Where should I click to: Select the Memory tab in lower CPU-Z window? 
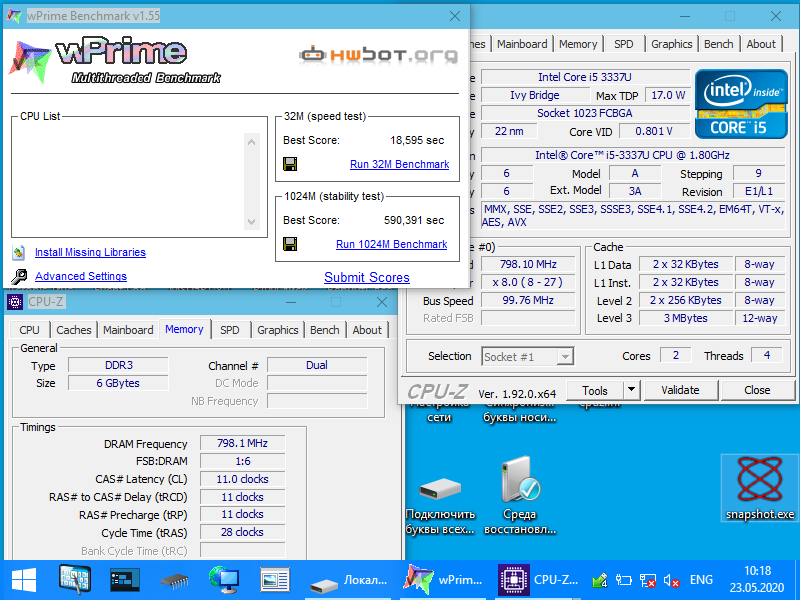[184, 329]
